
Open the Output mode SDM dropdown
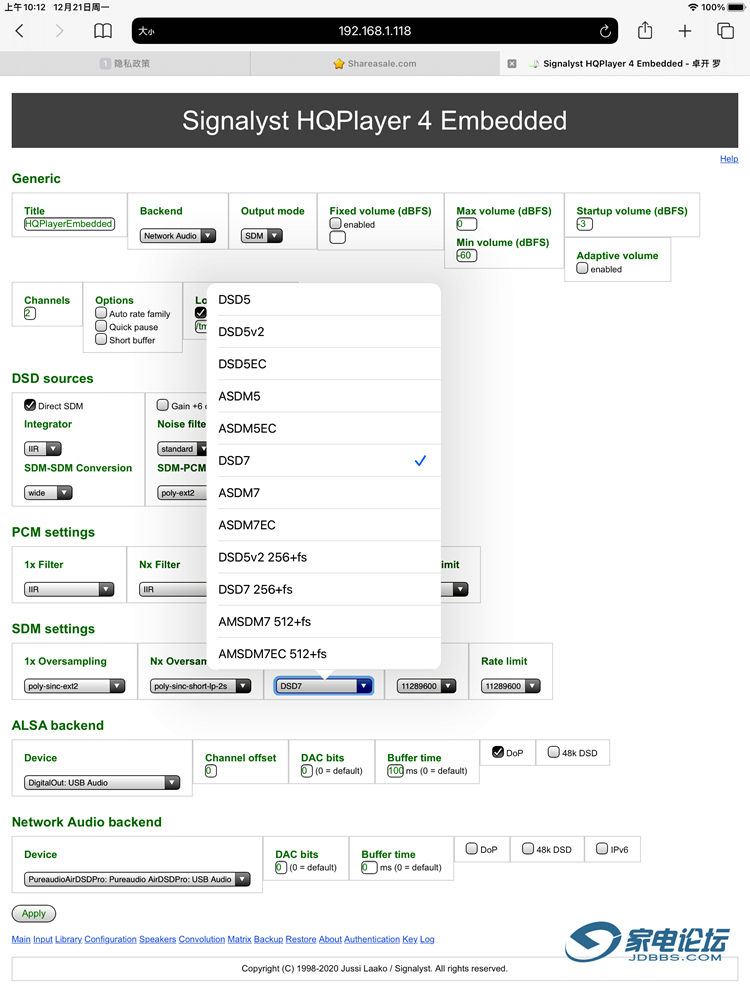coord(261,236)
